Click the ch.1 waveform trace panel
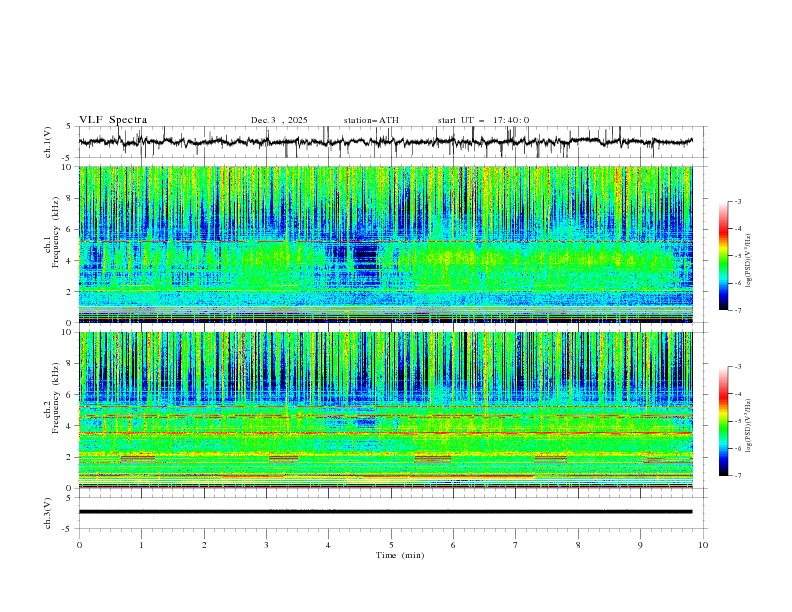Image resolution: width=792 pixels, height=612 pixels. [x=392, y=142]
